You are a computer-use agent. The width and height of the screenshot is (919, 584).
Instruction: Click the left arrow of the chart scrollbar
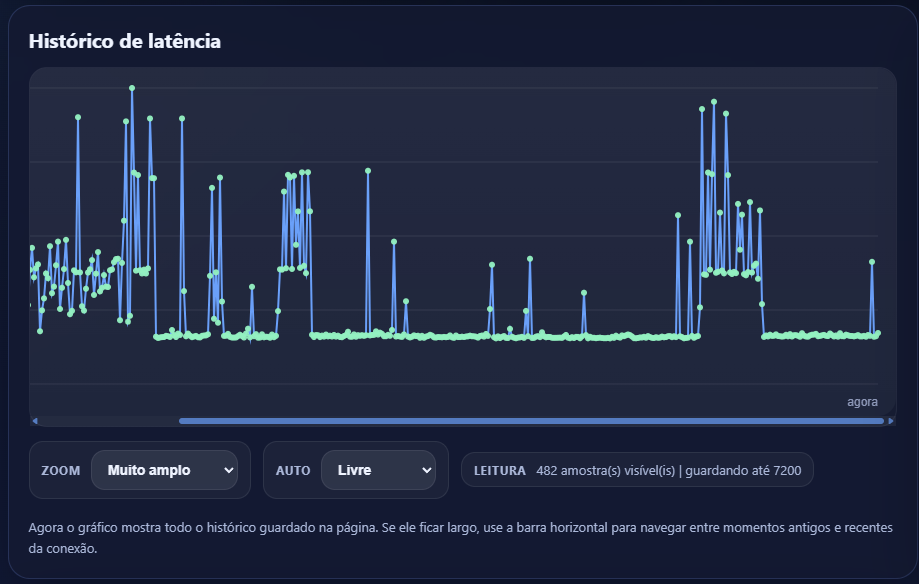point(34,421)
